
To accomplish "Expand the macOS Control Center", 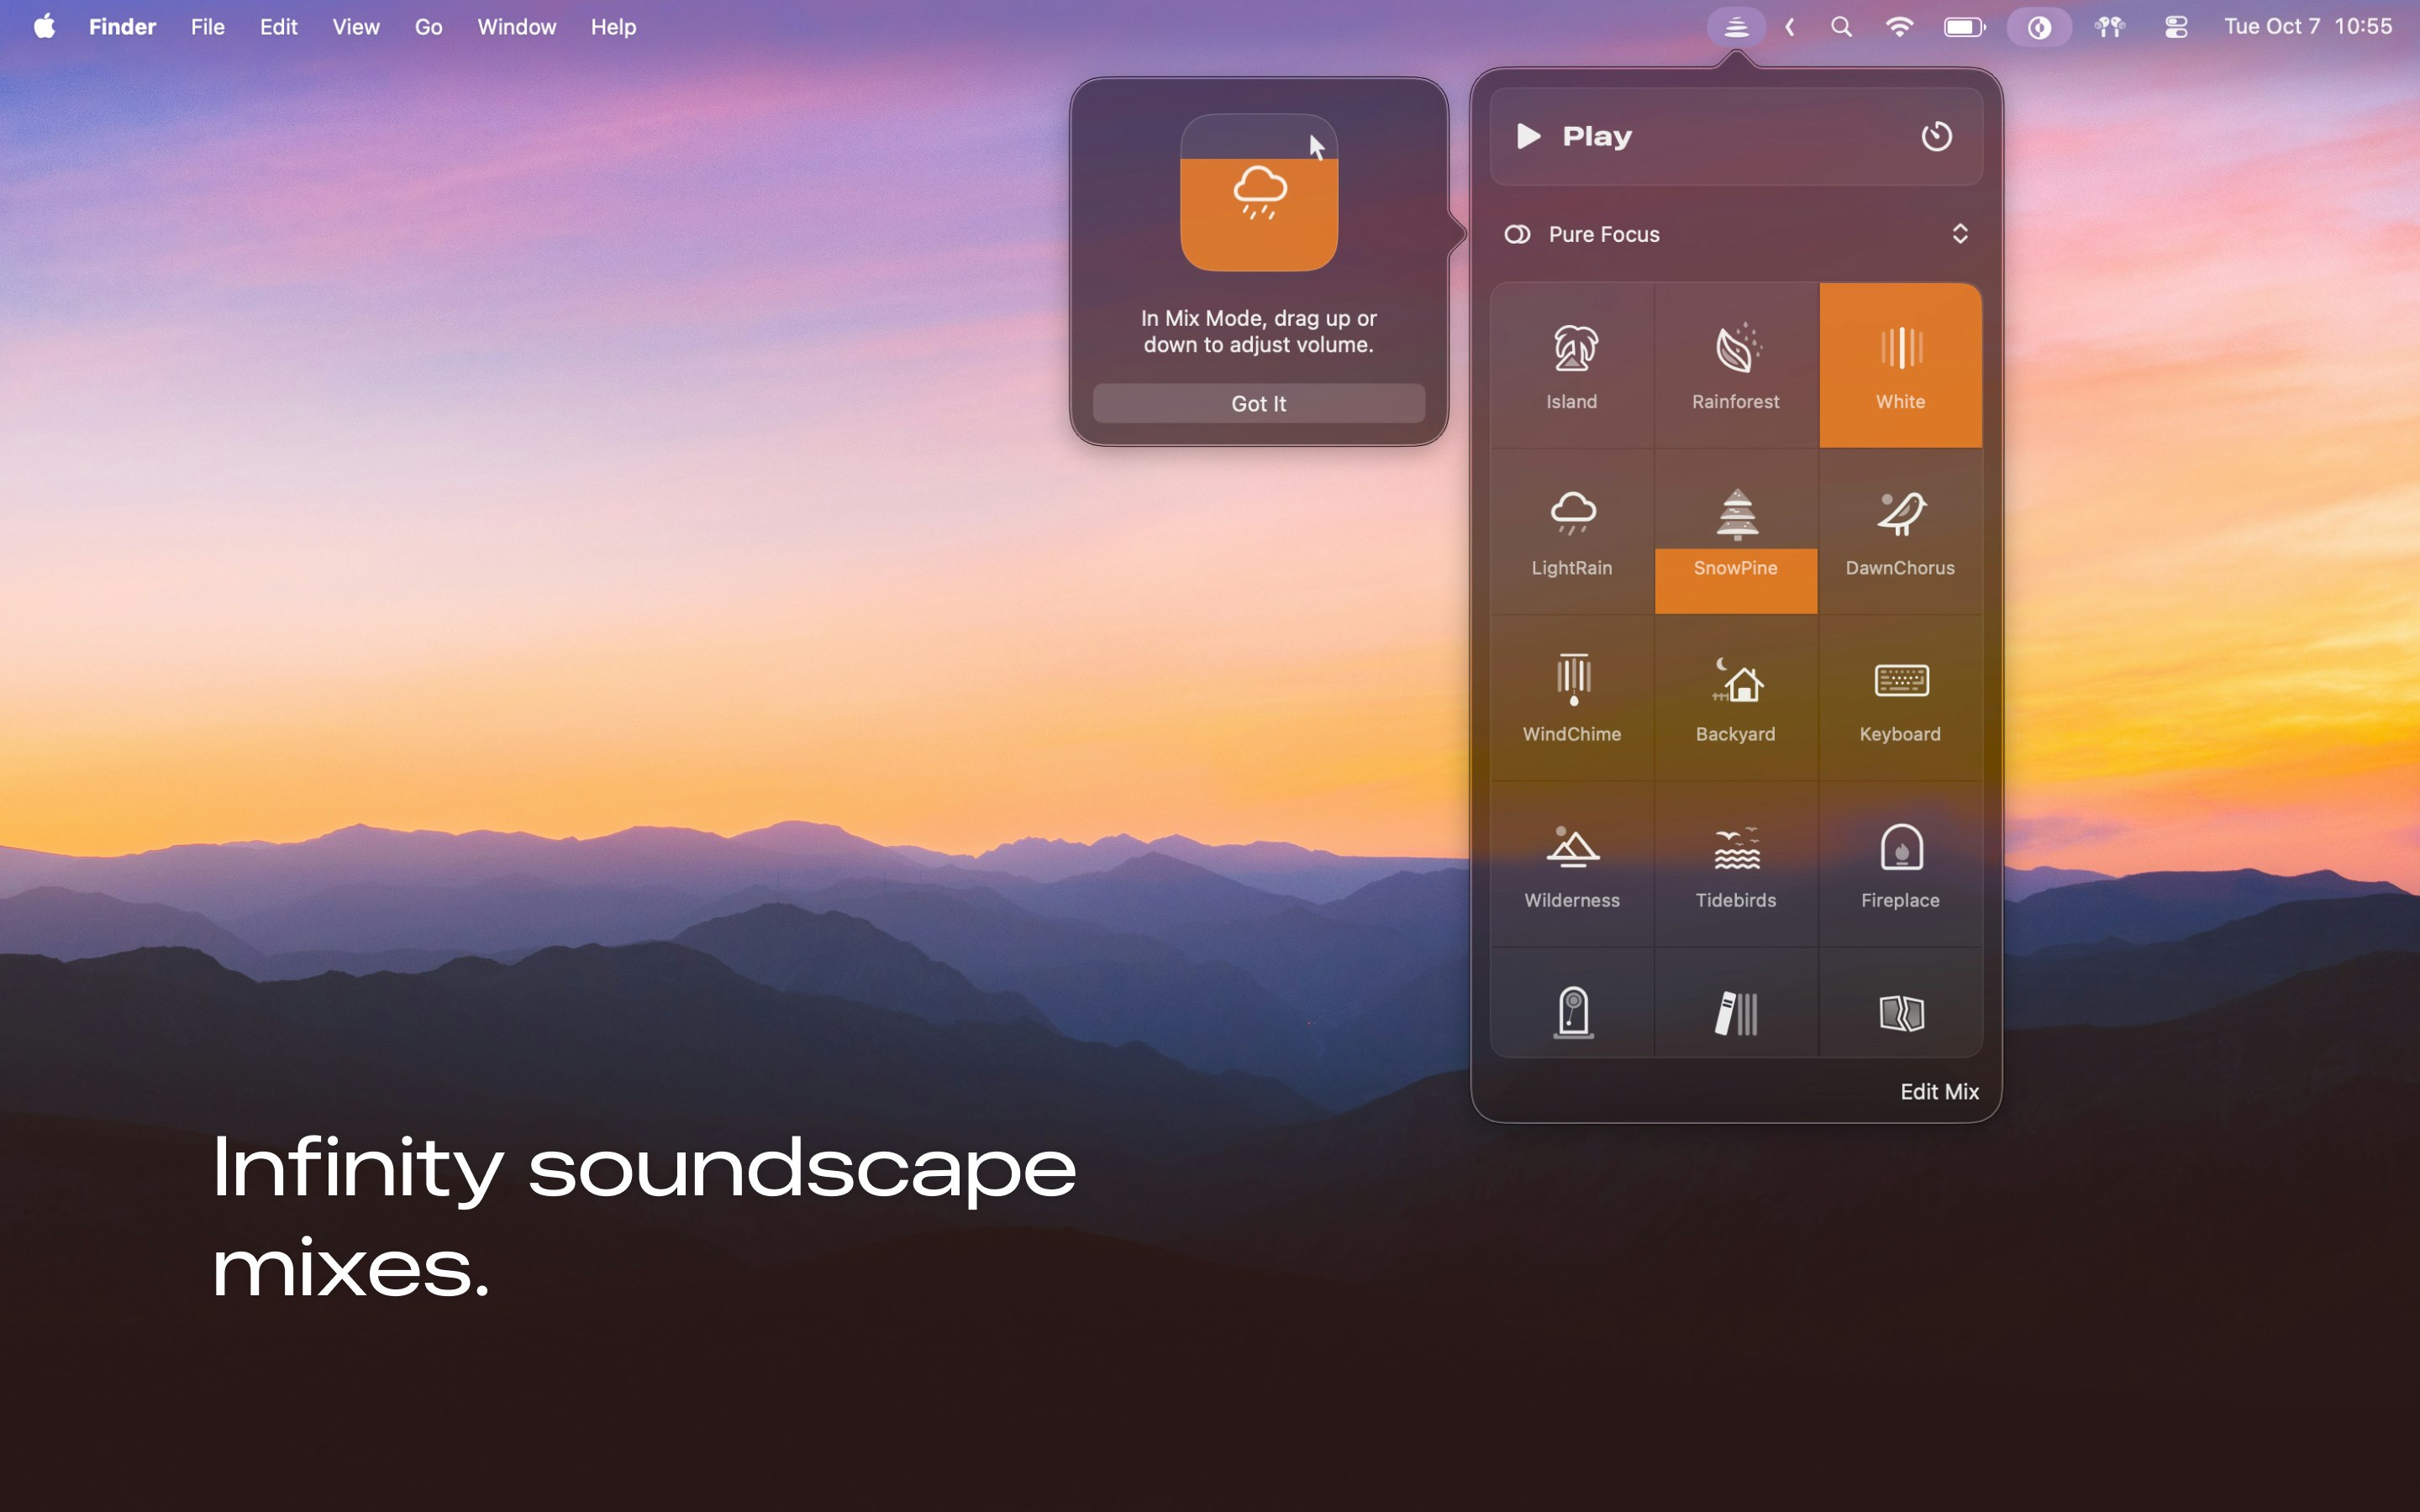I will [2176, 27].
